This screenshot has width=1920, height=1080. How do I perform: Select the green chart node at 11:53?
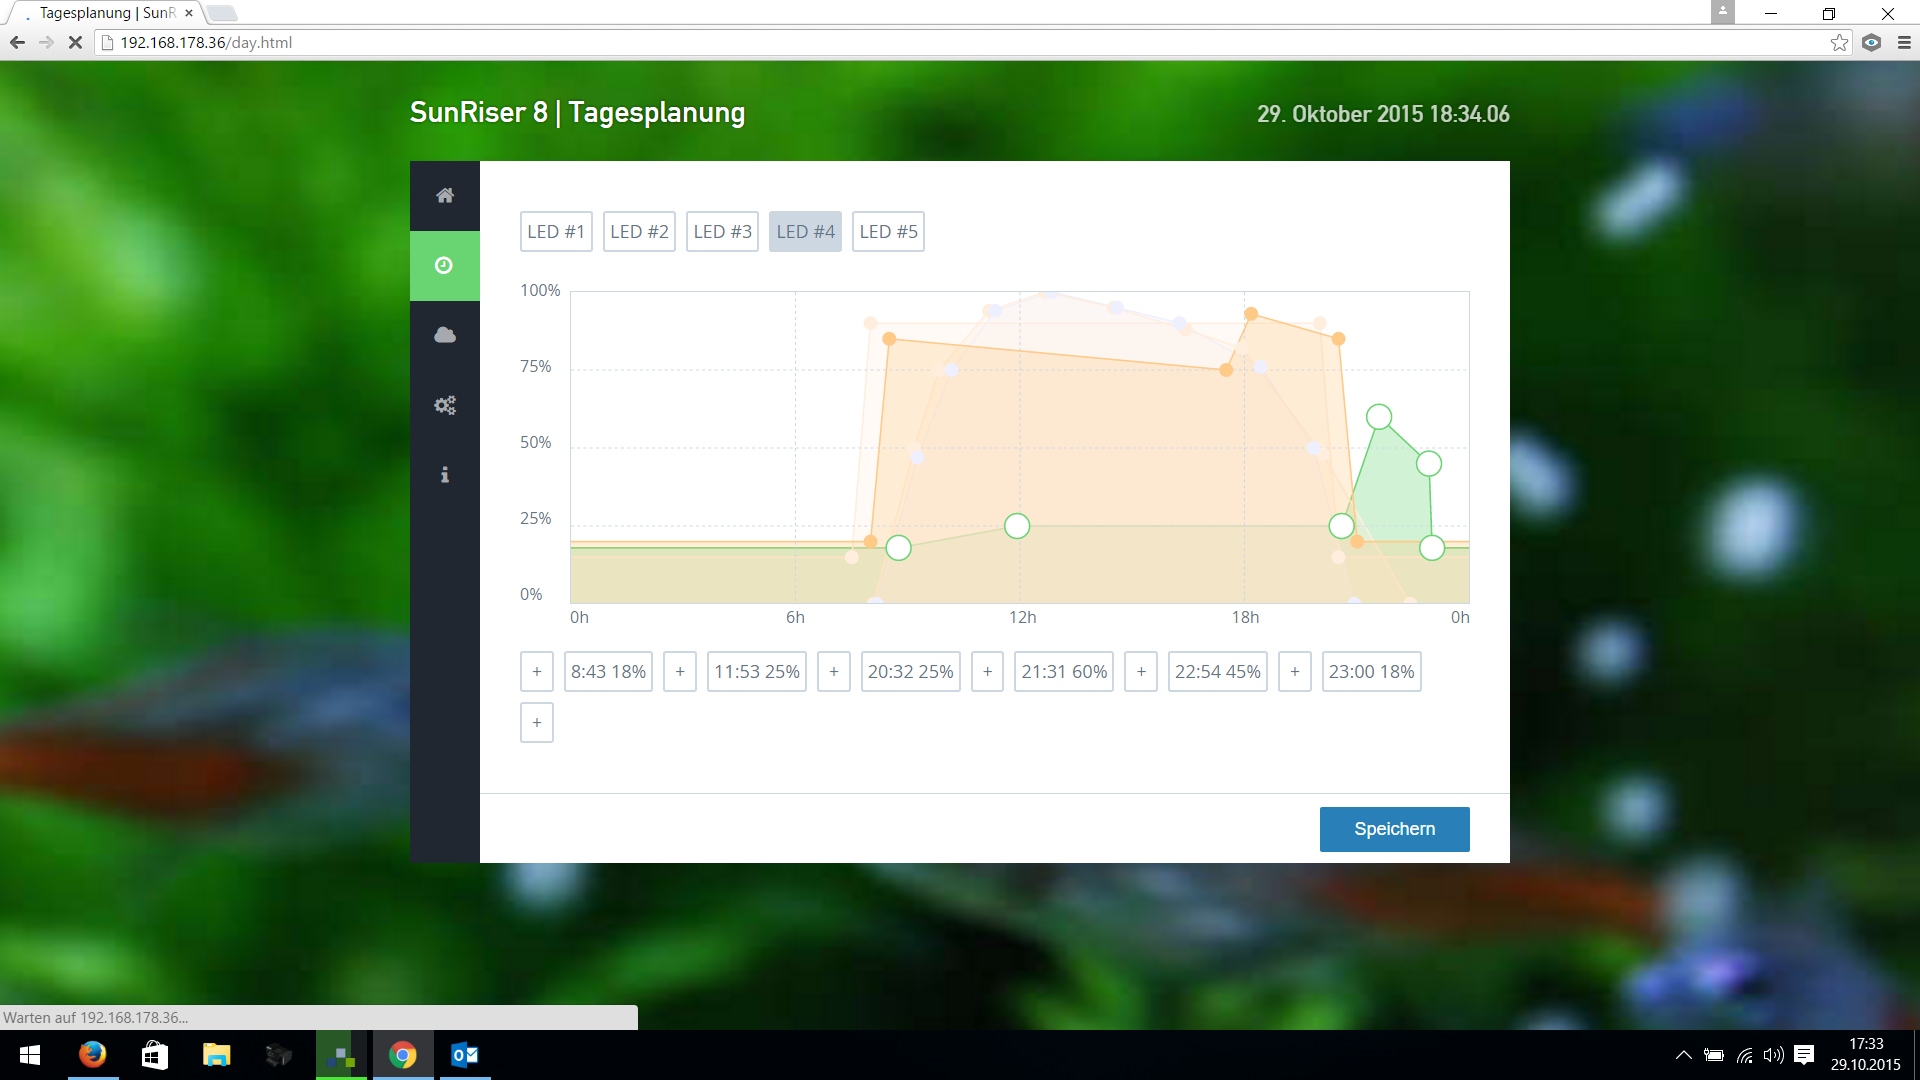[x=1017, y=526]
